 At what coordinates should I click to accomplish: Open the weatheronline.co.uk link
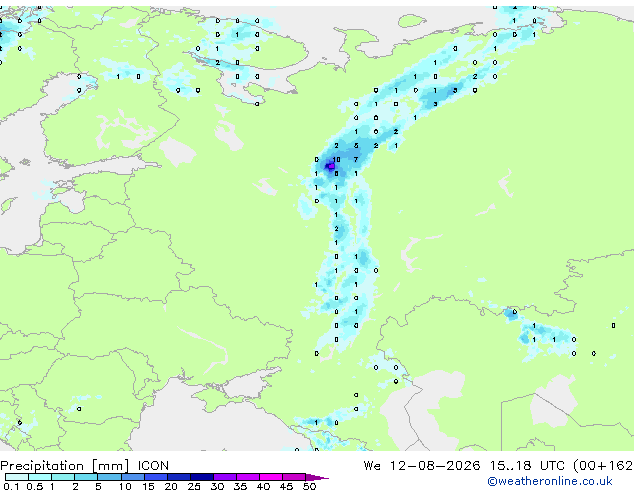[x=550, y=481]
